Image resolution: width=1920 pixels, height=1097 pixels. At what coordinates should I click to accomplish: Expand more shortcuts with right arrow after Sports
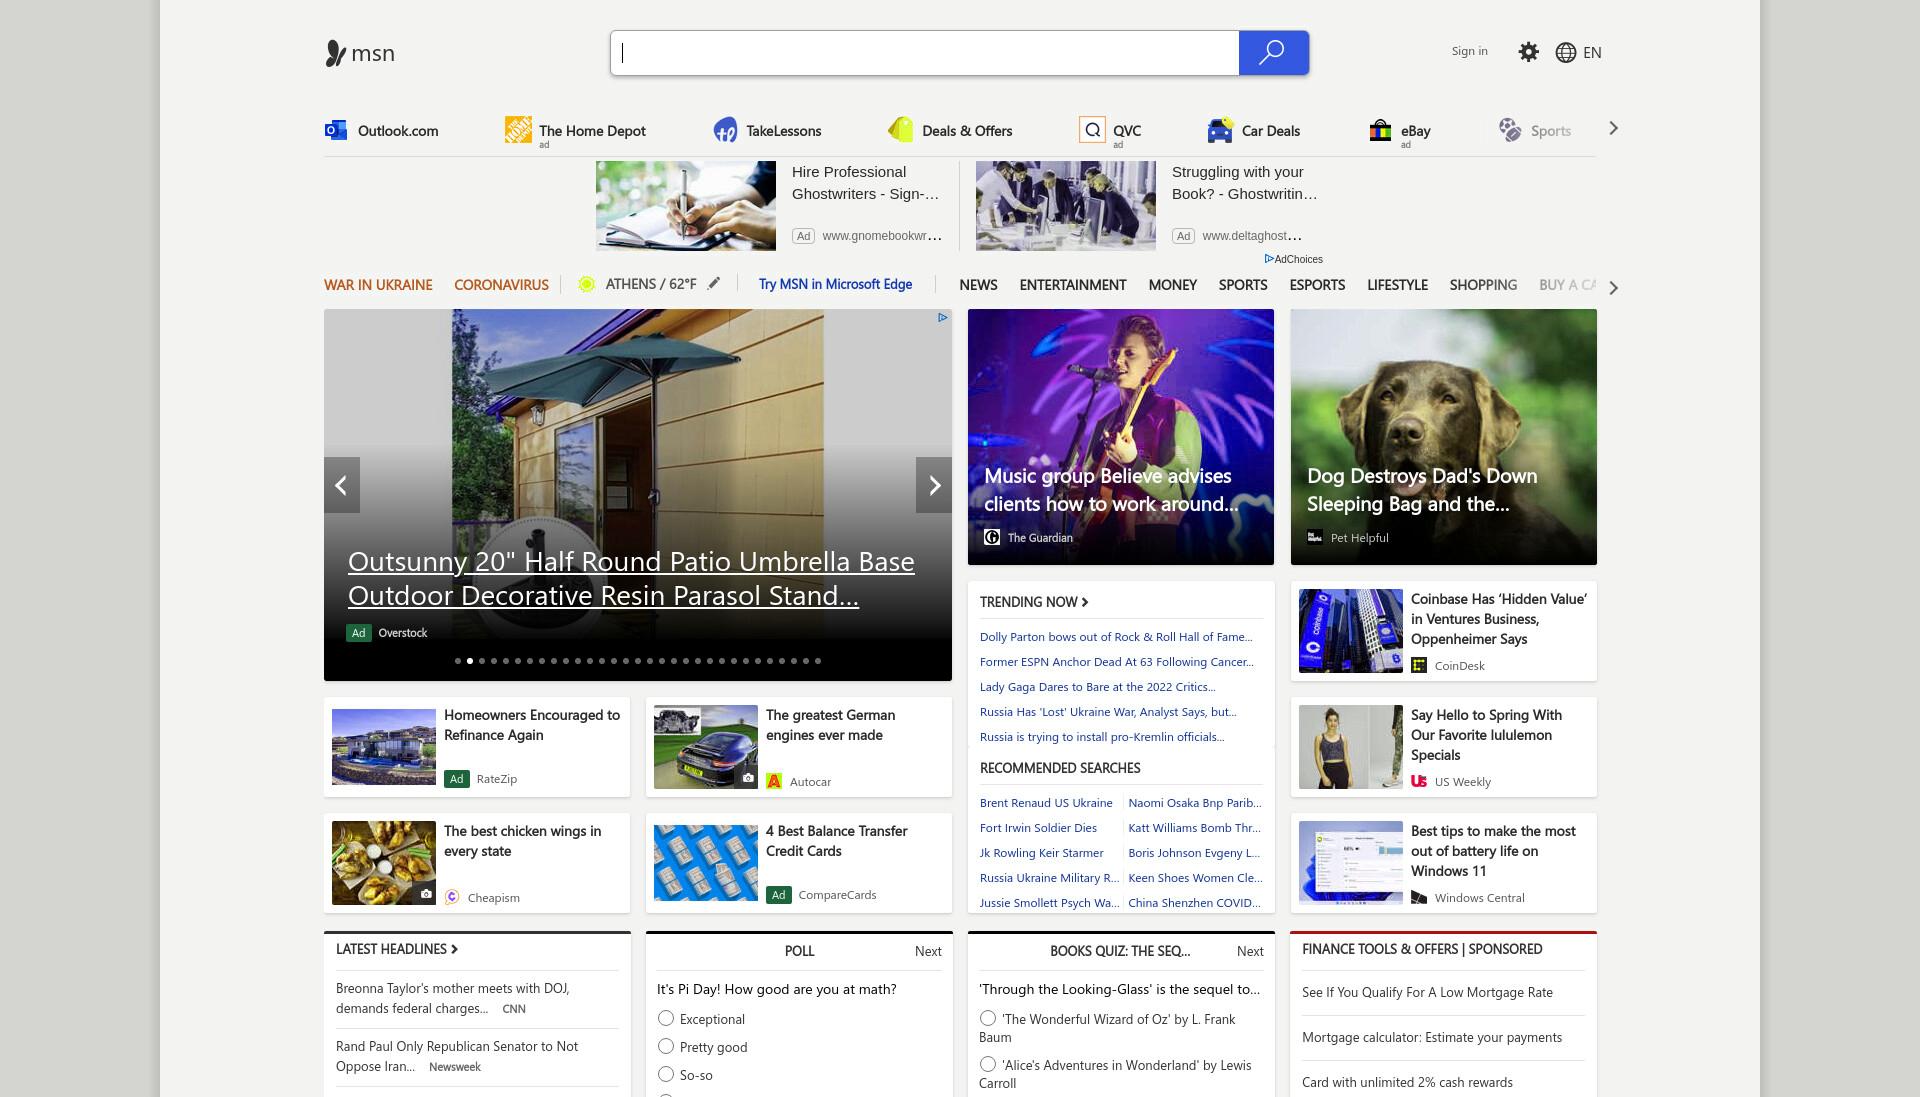(x=1613, y=128)
